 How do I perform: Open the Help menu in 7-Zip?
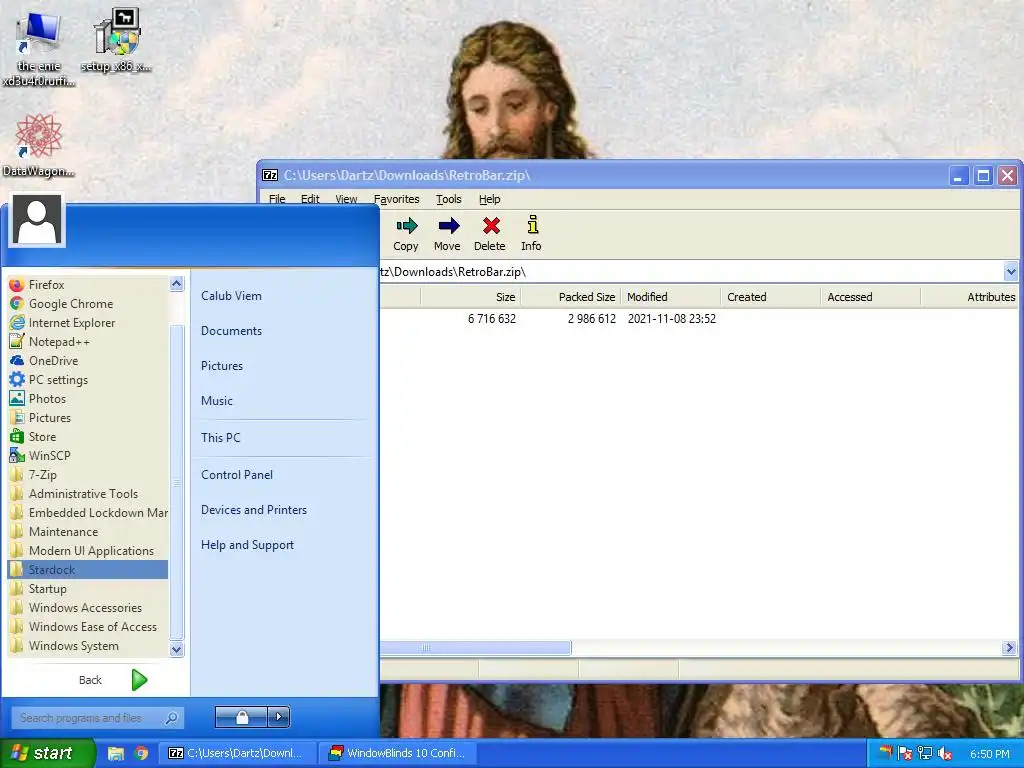(x=489, y=199)
